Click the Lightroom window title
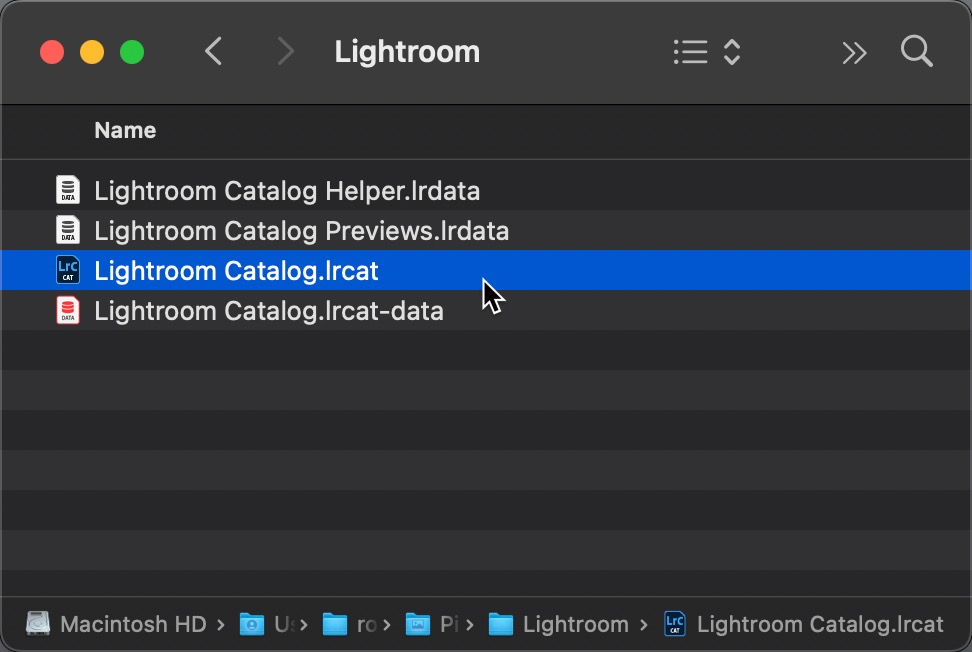972x652 pixels. click(x=407, y=51)
